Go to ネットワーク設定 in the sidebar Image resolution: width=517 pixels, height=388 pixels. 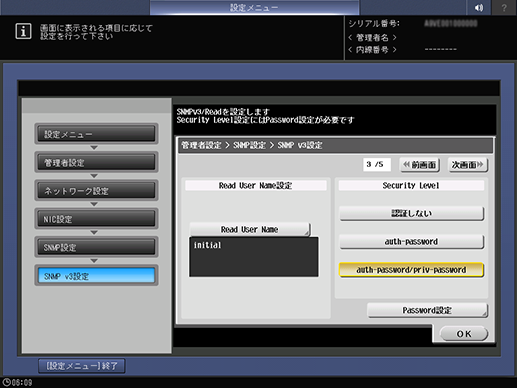(x=96, y=191)
